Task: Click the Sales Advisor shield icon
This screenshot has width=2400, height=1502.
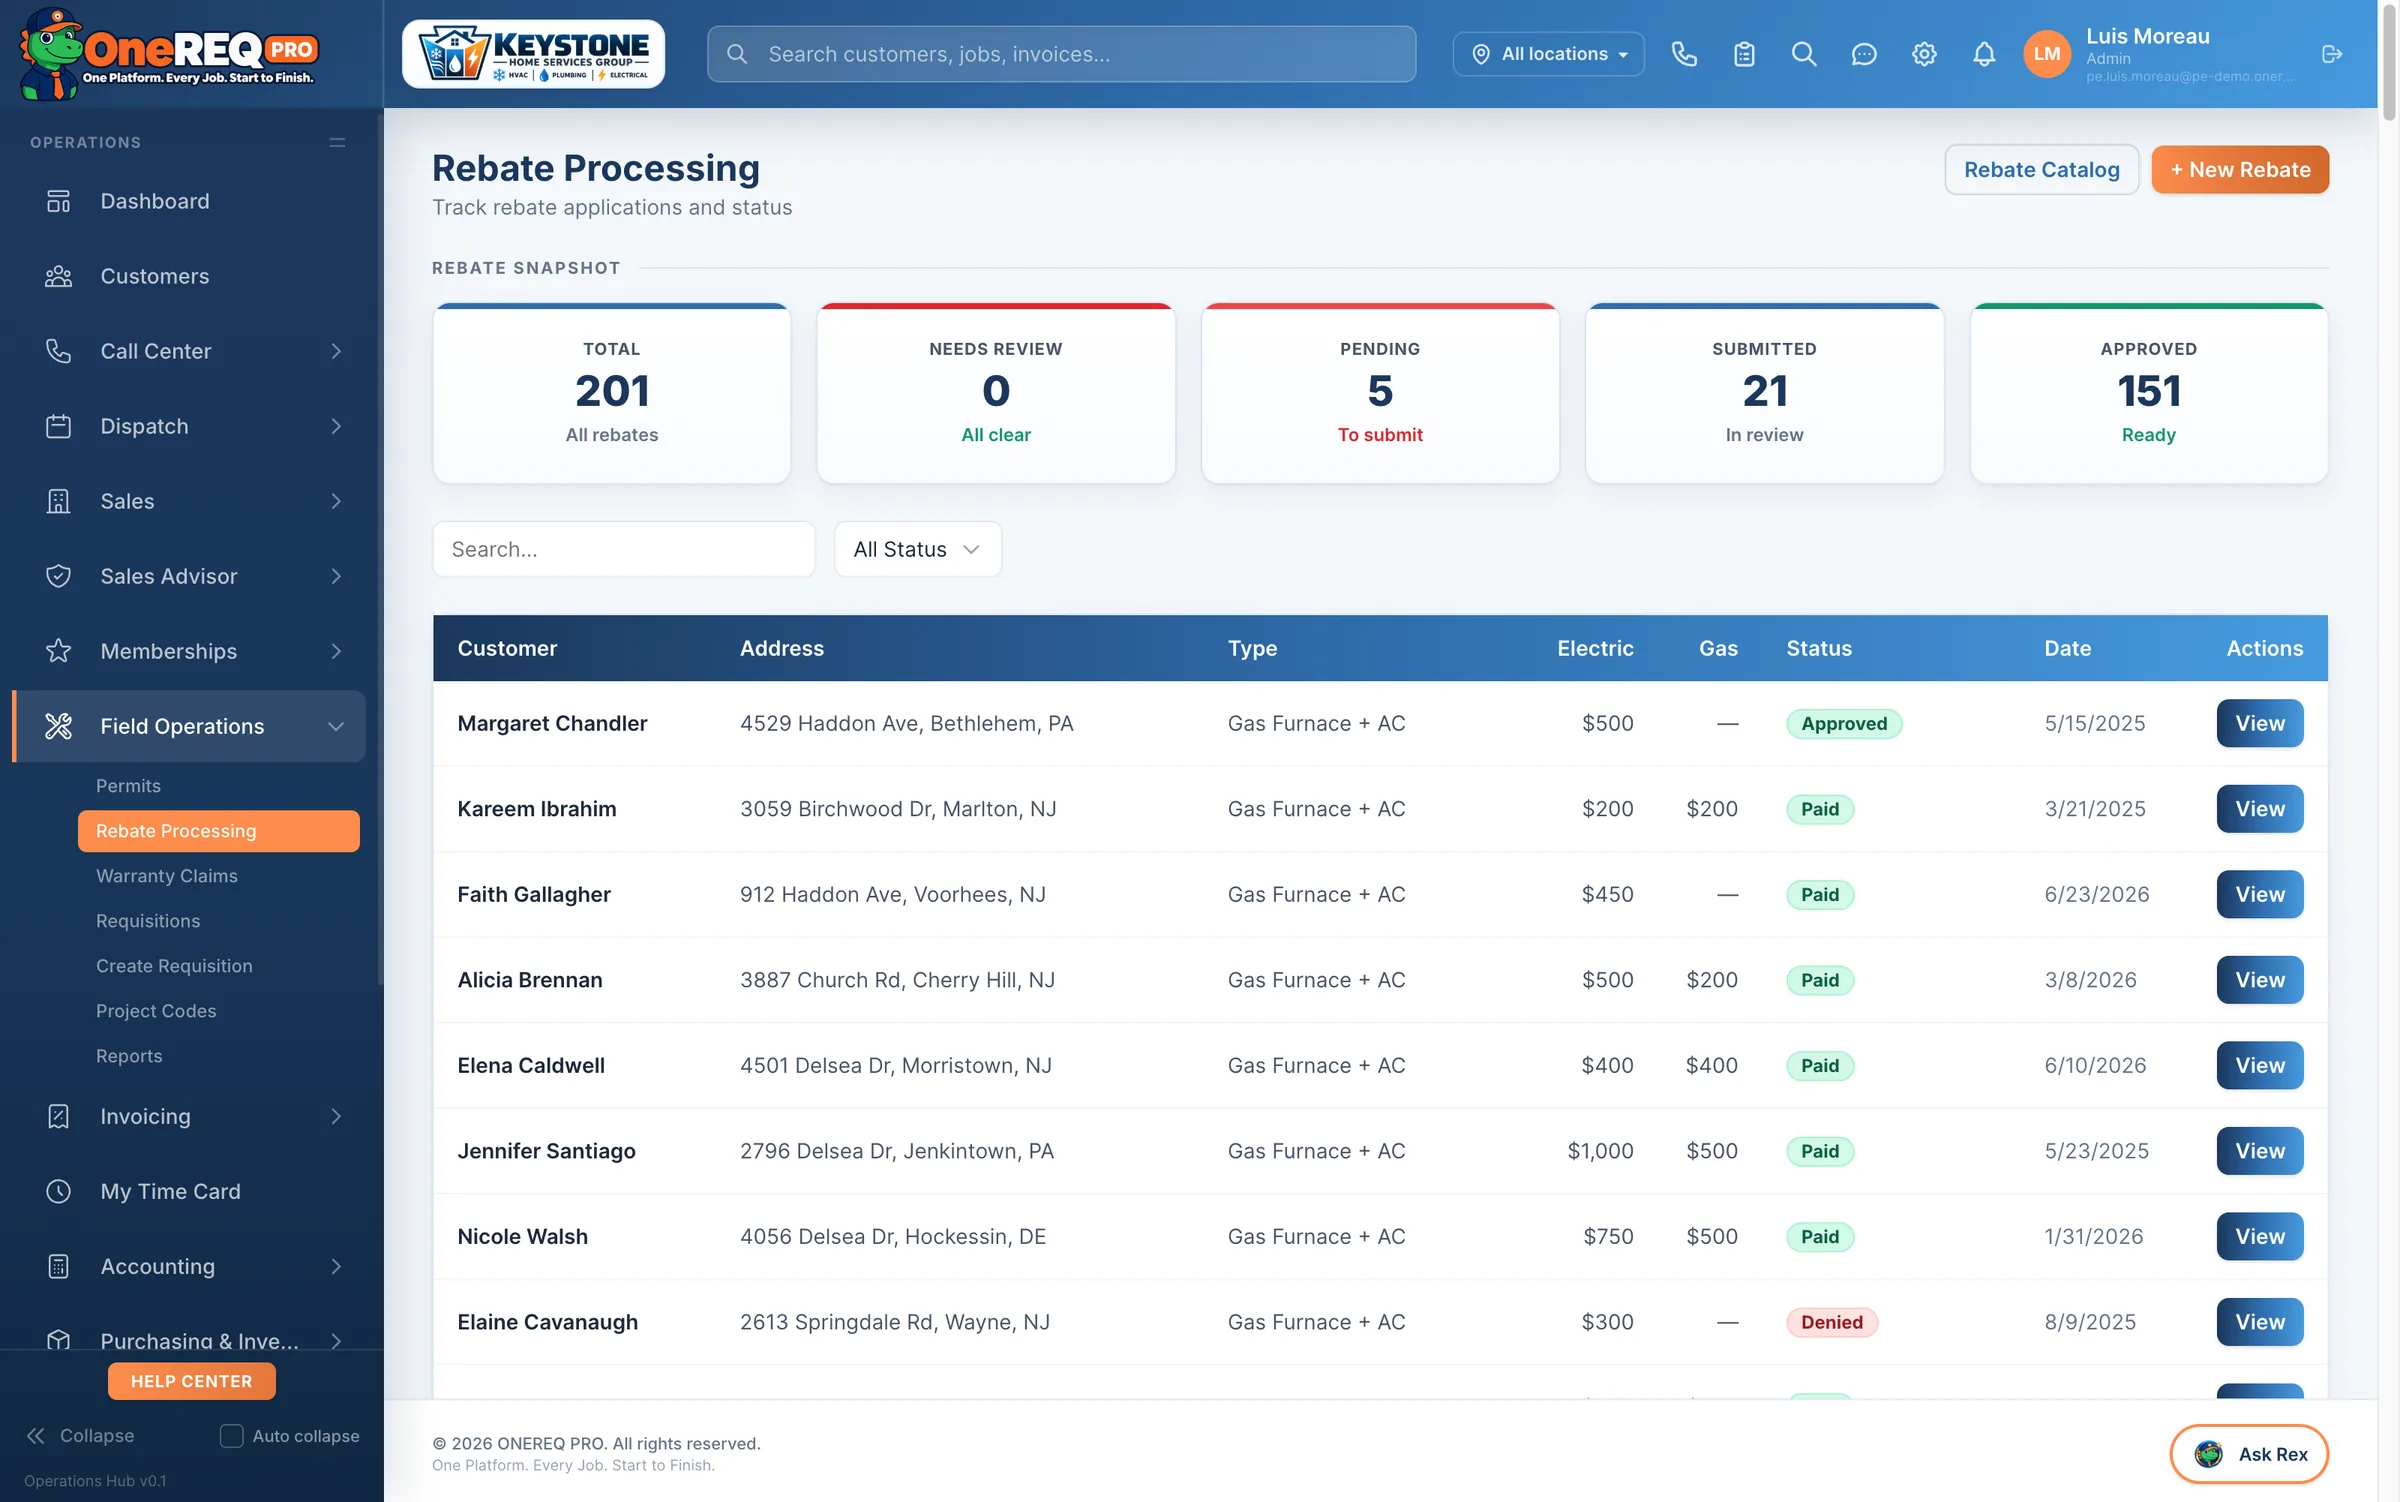Action: 59,576
